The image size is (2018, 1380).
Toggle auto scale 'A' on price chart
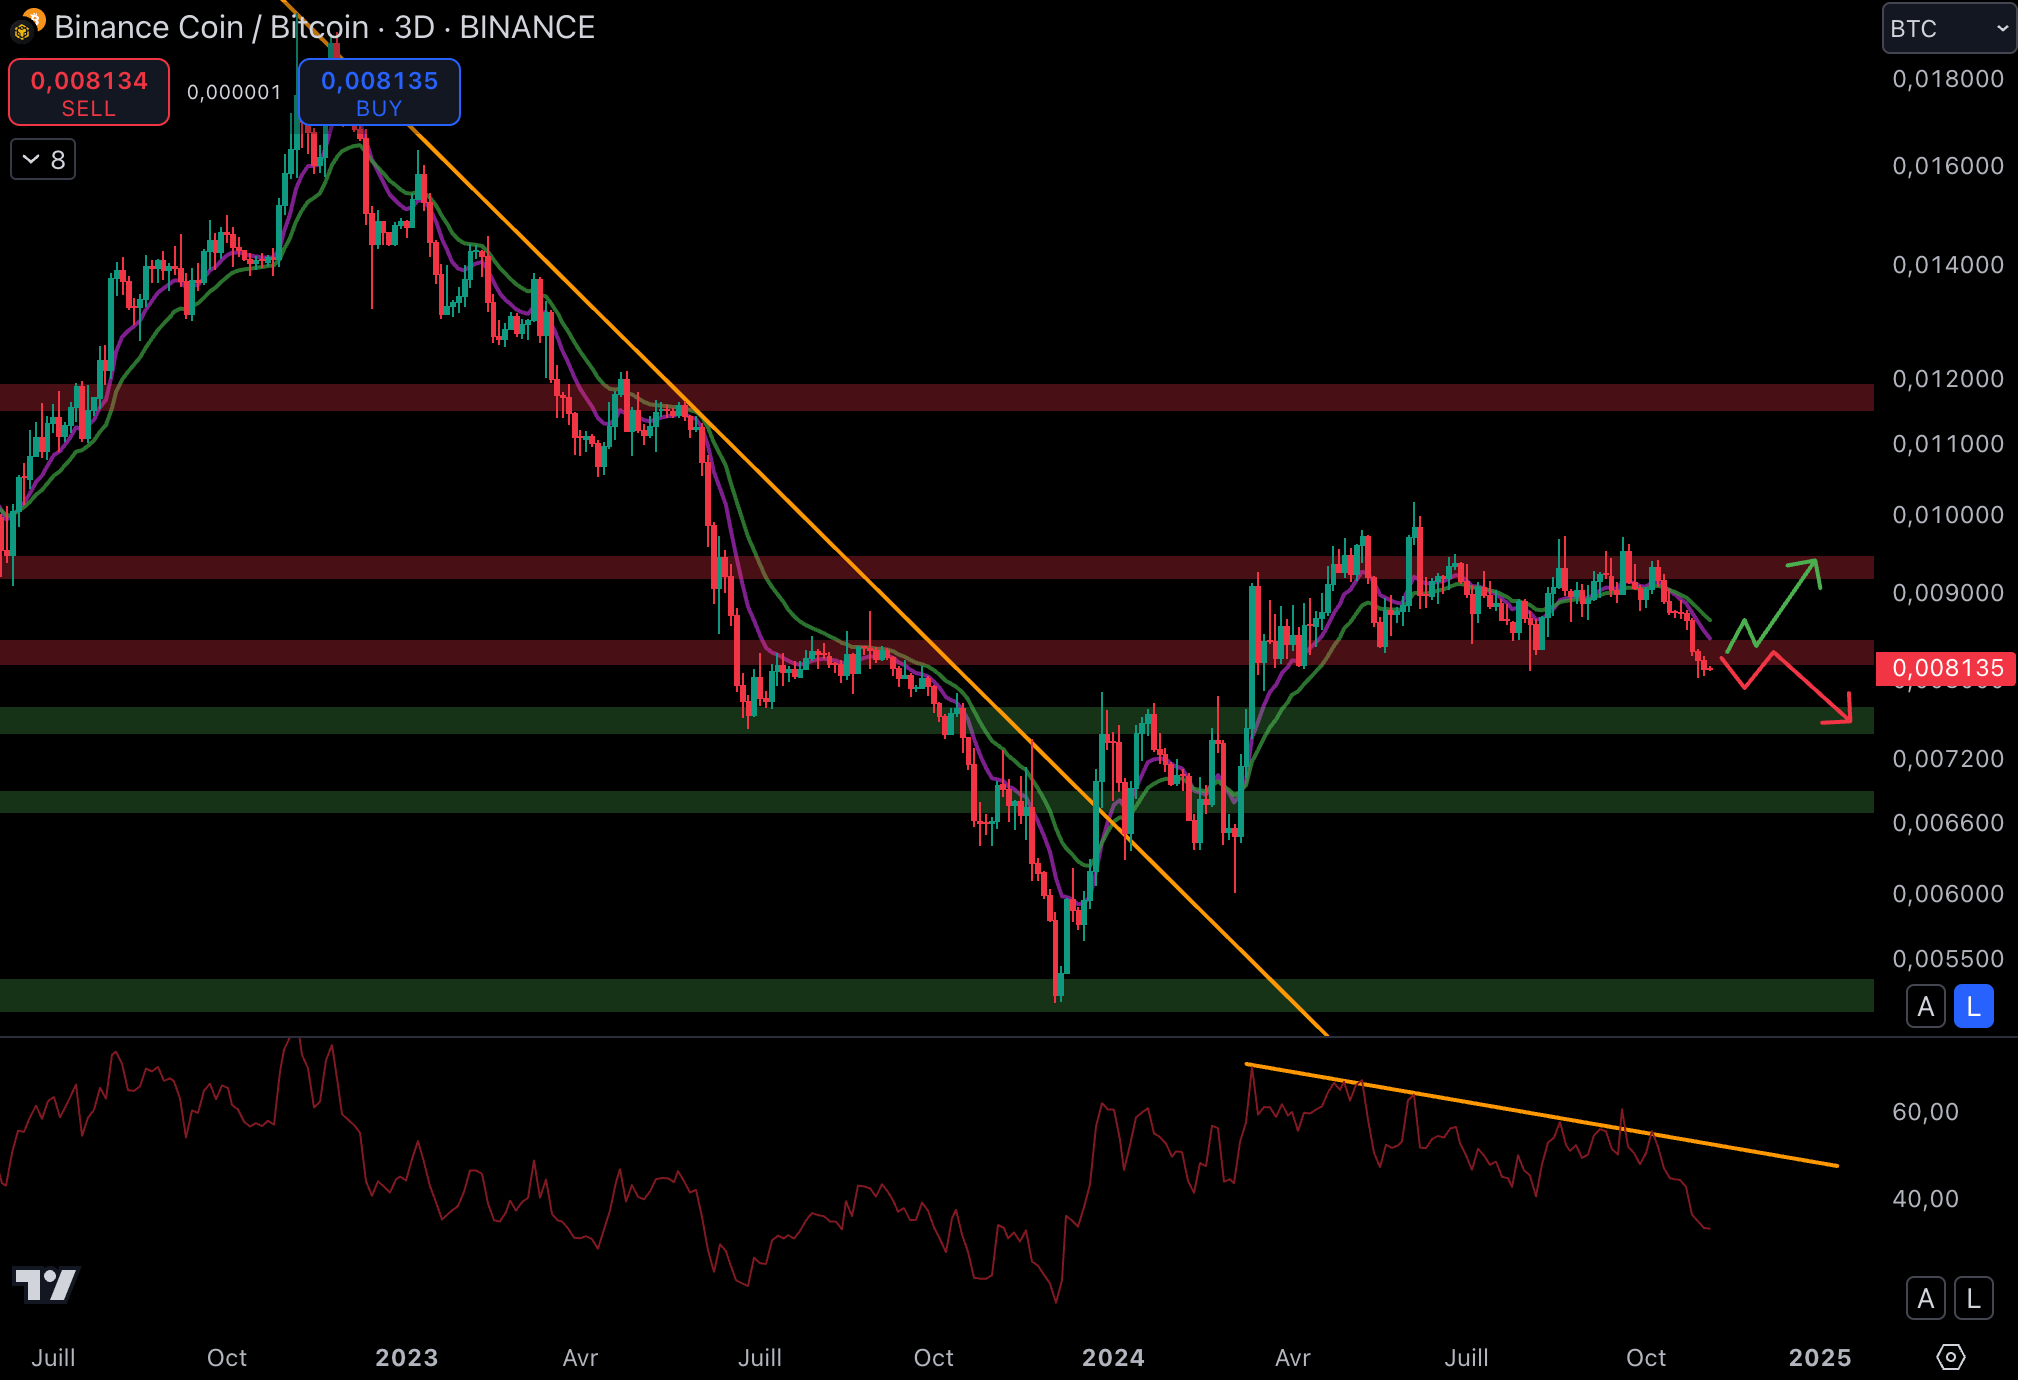tap(1925, 1007)
